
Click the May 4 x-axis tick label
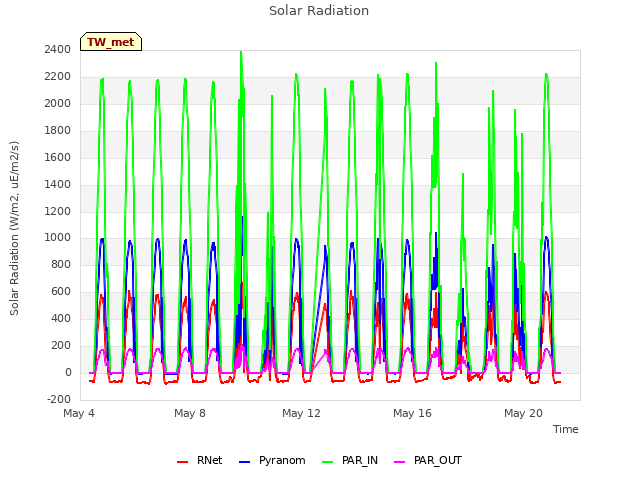(x=79, y=413)
